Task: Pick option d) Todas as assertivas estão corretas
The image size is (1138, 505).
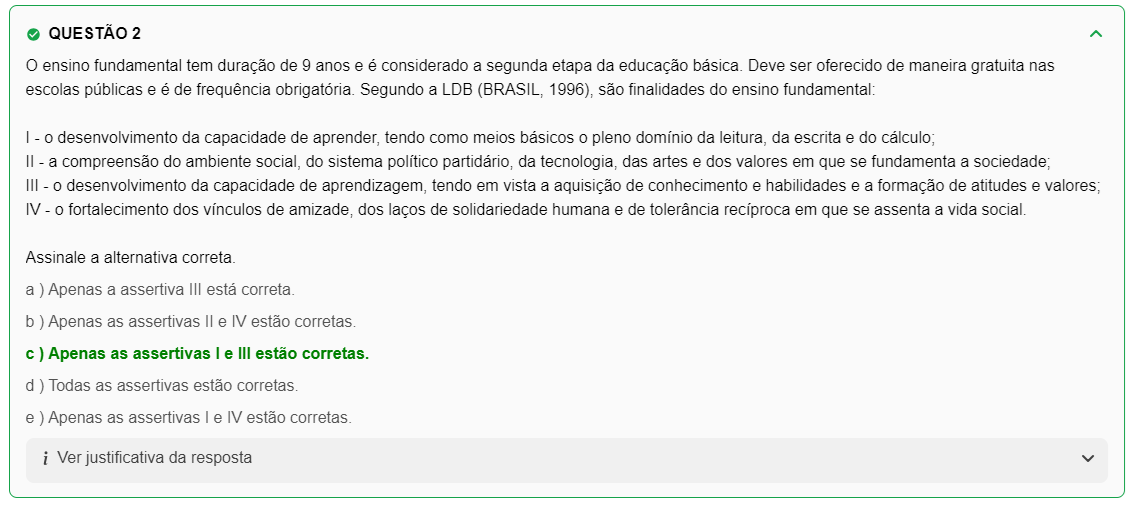Action: click(162, 385)
